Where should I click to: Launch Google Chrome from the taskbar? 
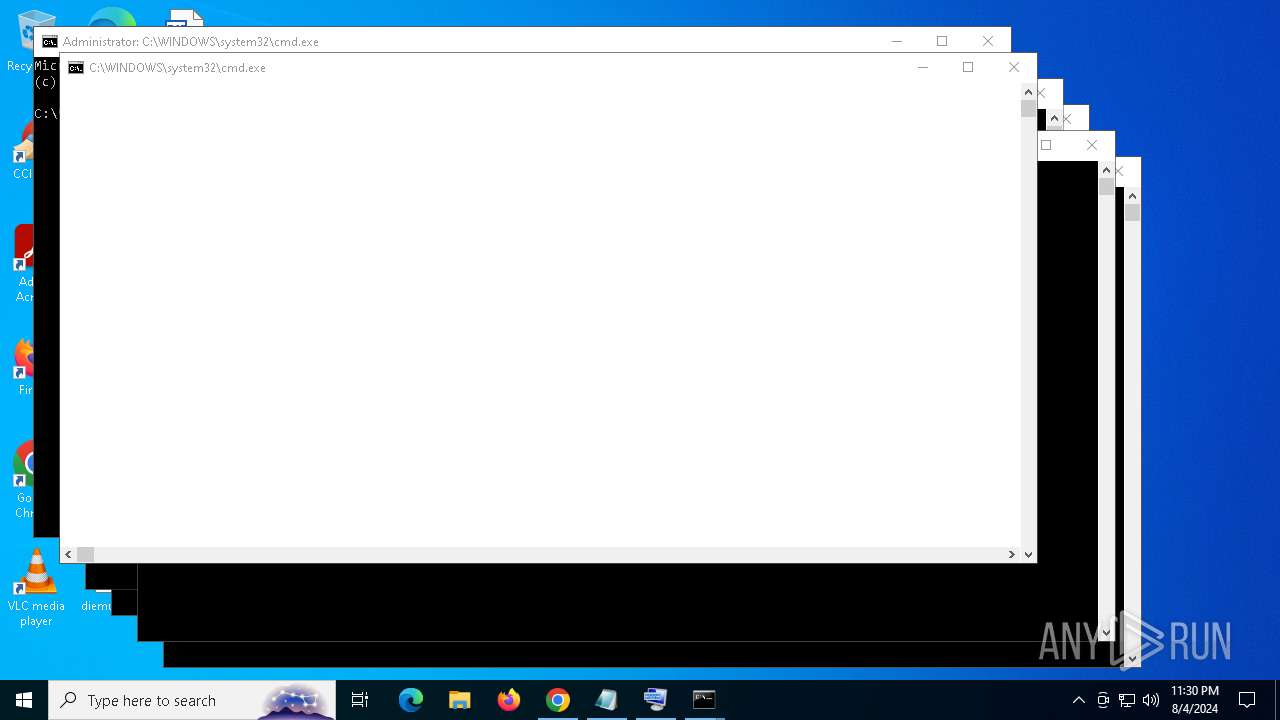(x=558, y=700)
